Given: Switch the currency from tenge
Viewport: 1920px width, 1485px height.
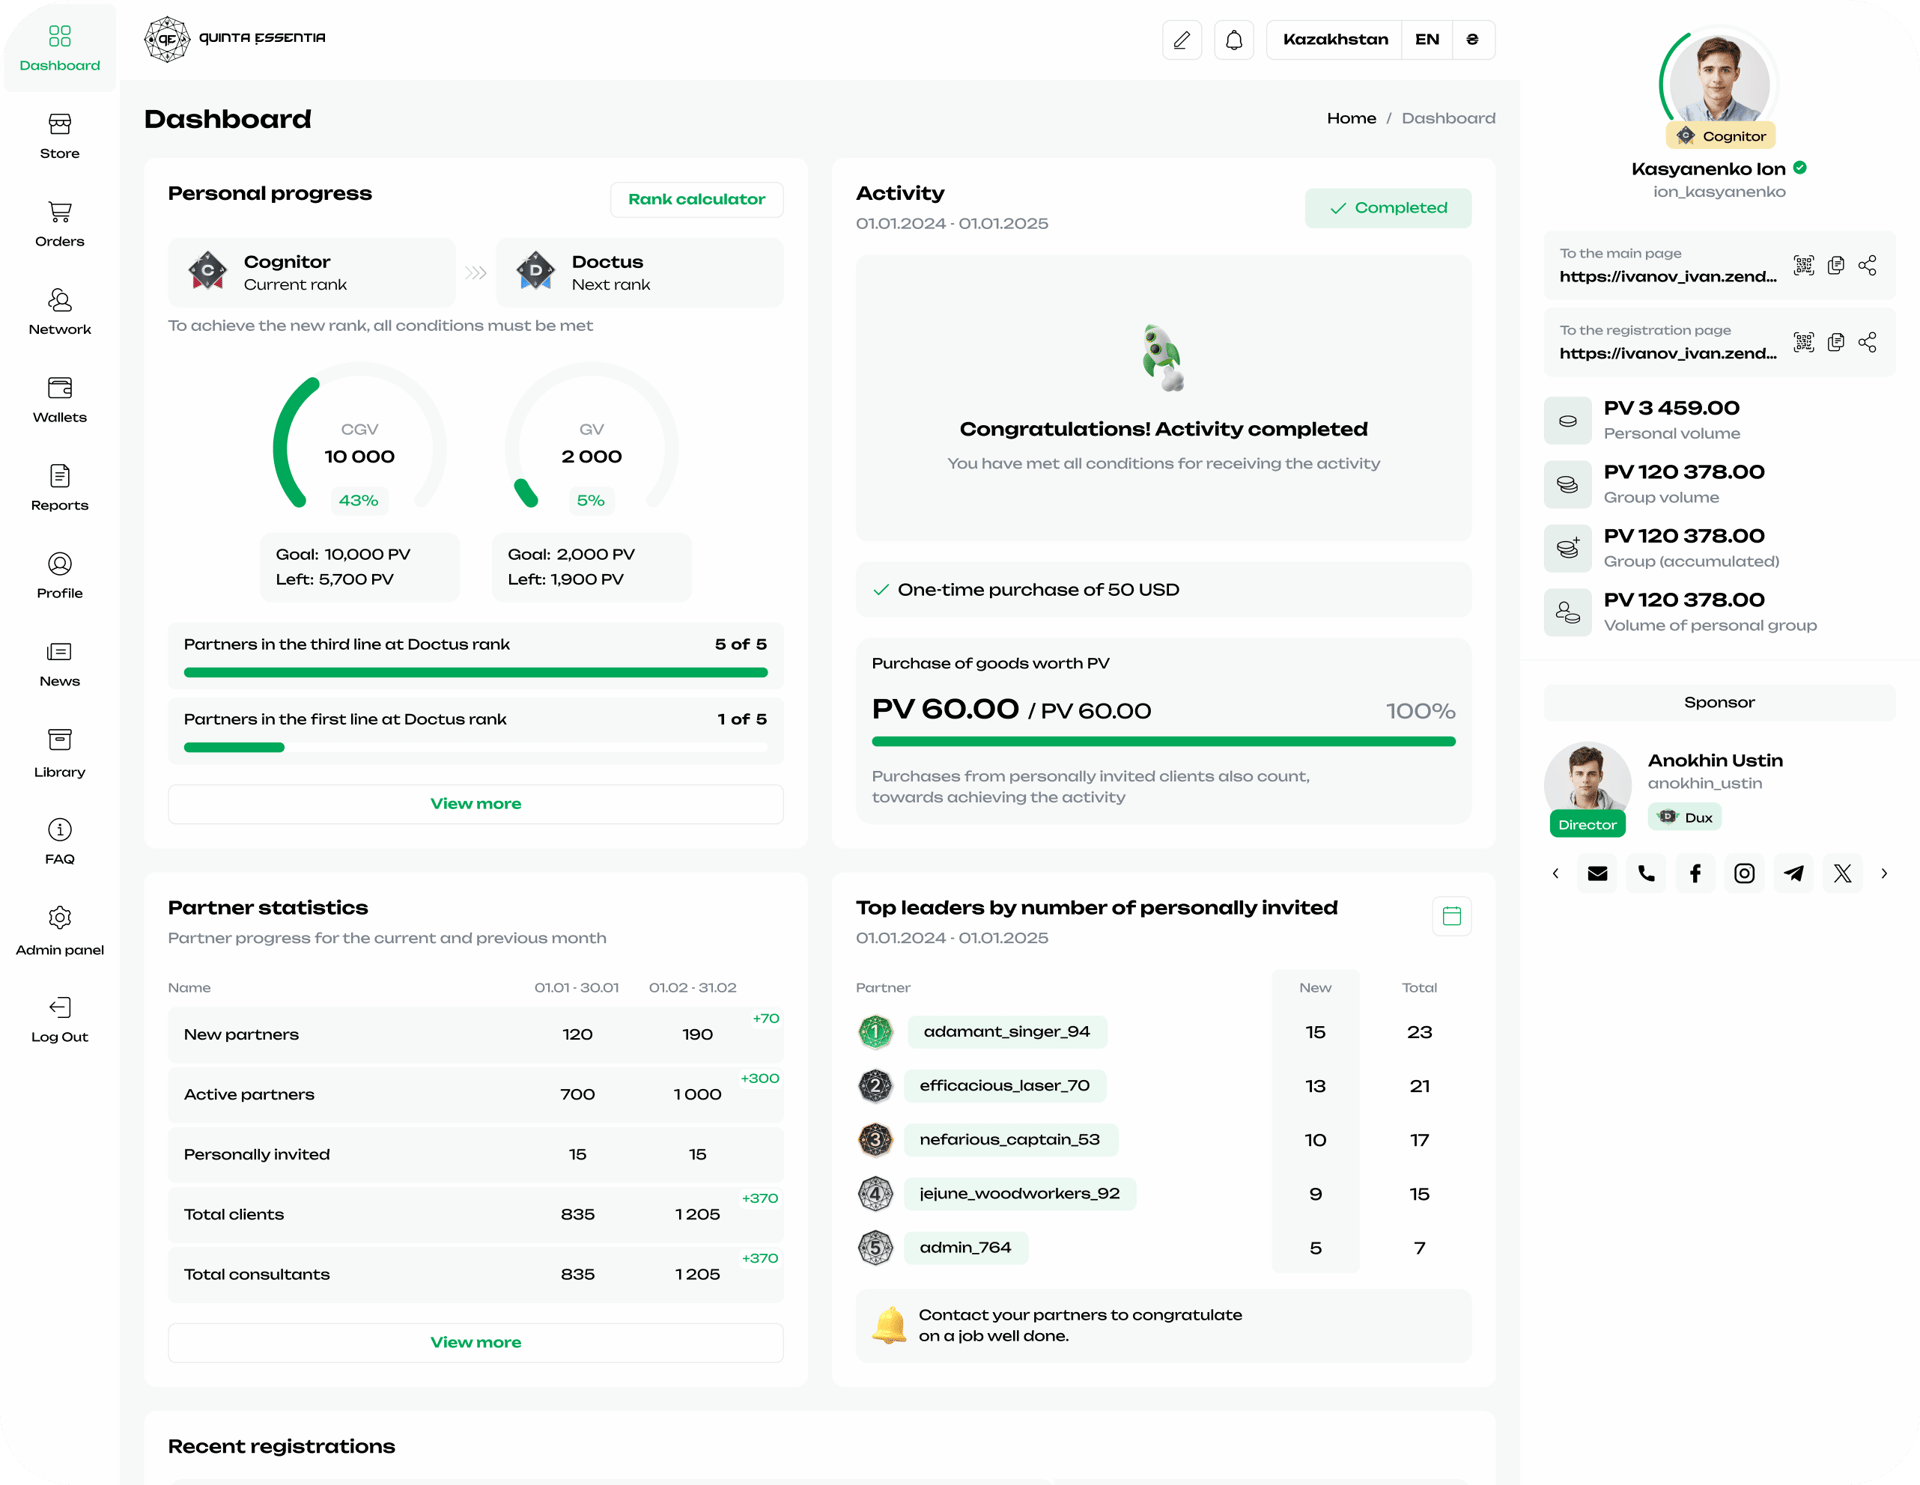Looking at the screenshot, I should (1472, 39).
